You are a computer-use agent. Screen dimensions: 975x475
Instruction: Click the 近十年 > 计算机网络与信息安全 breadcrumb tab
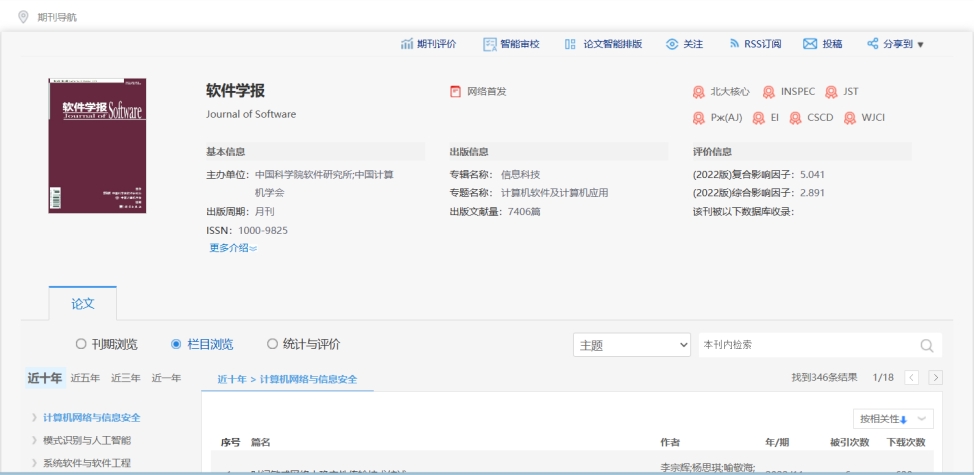[x=287, y=379]
